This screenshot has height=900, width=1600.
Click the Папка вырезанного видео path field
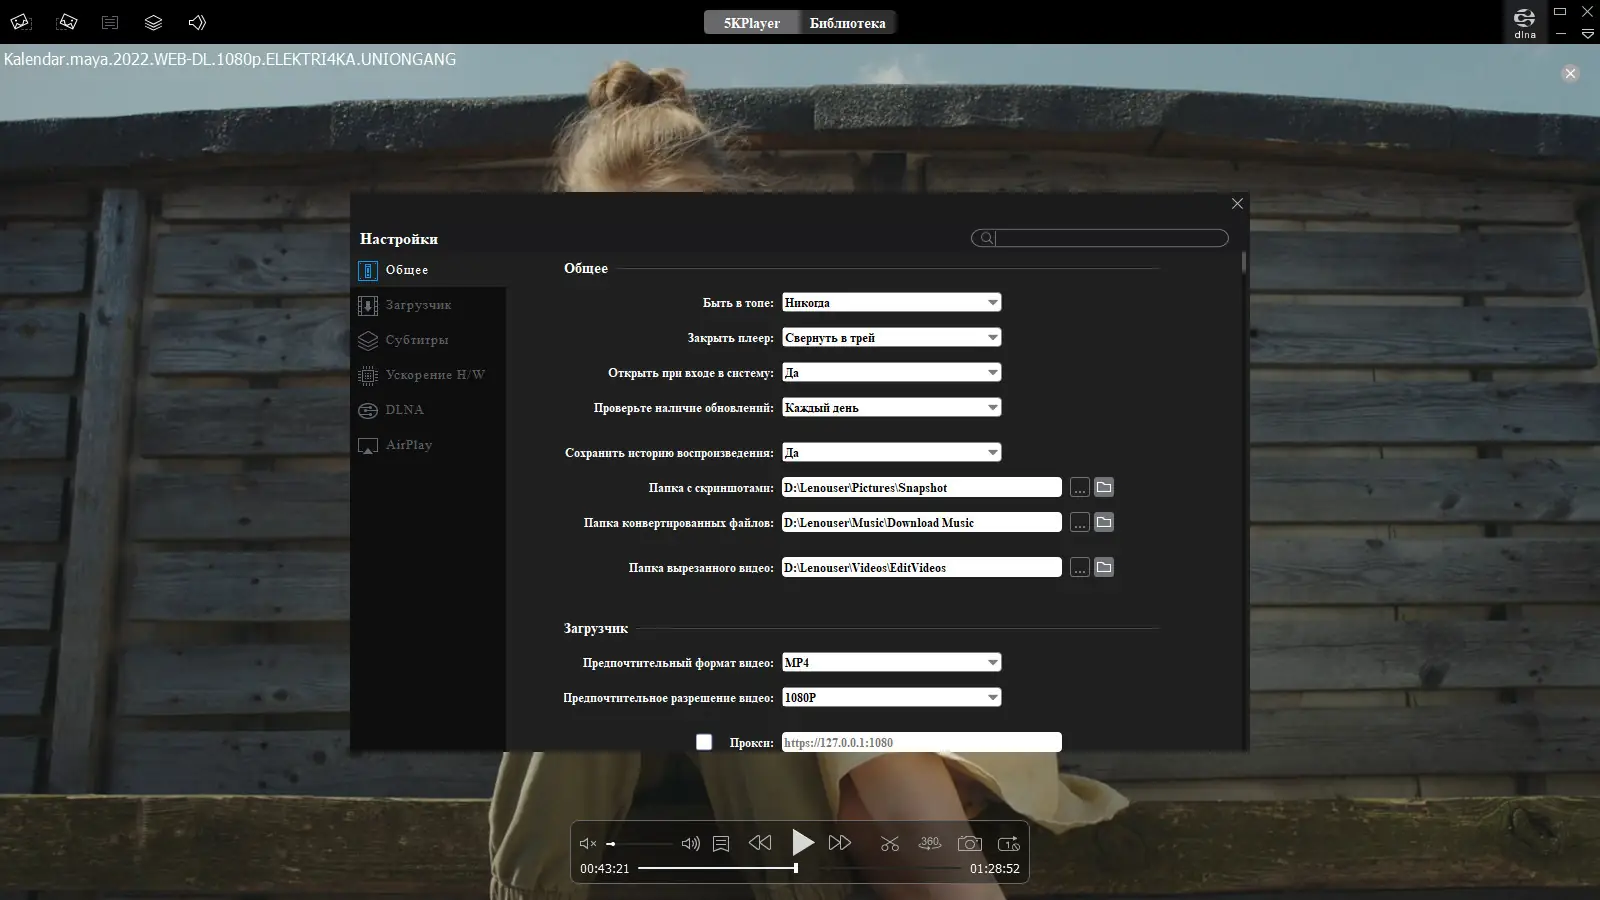(x=922, y=568)
